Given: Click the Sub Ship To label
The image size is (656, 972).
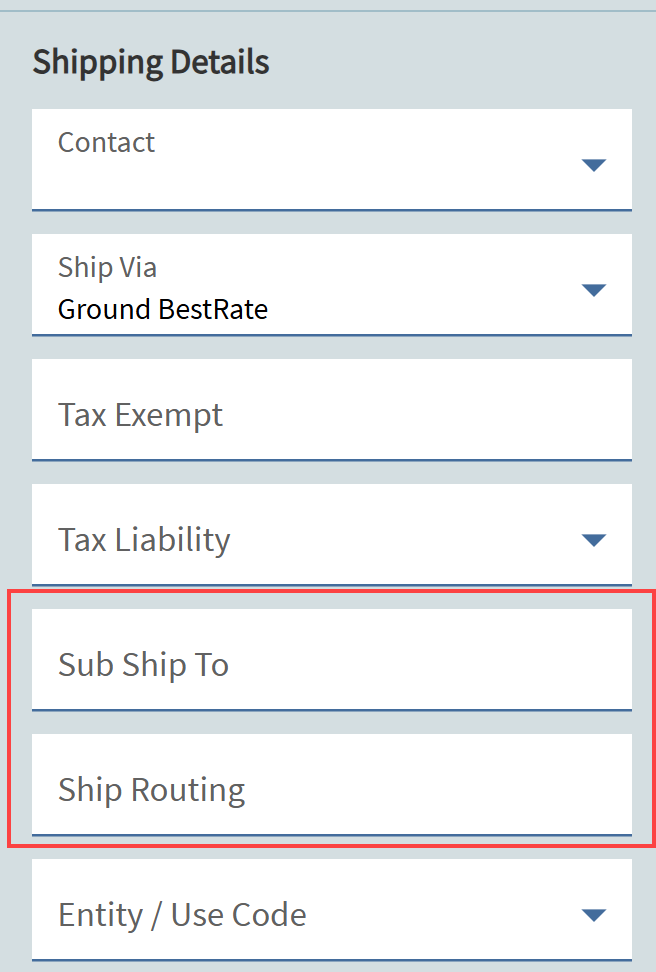Looking at the screenshot, I should coord(143,664).
